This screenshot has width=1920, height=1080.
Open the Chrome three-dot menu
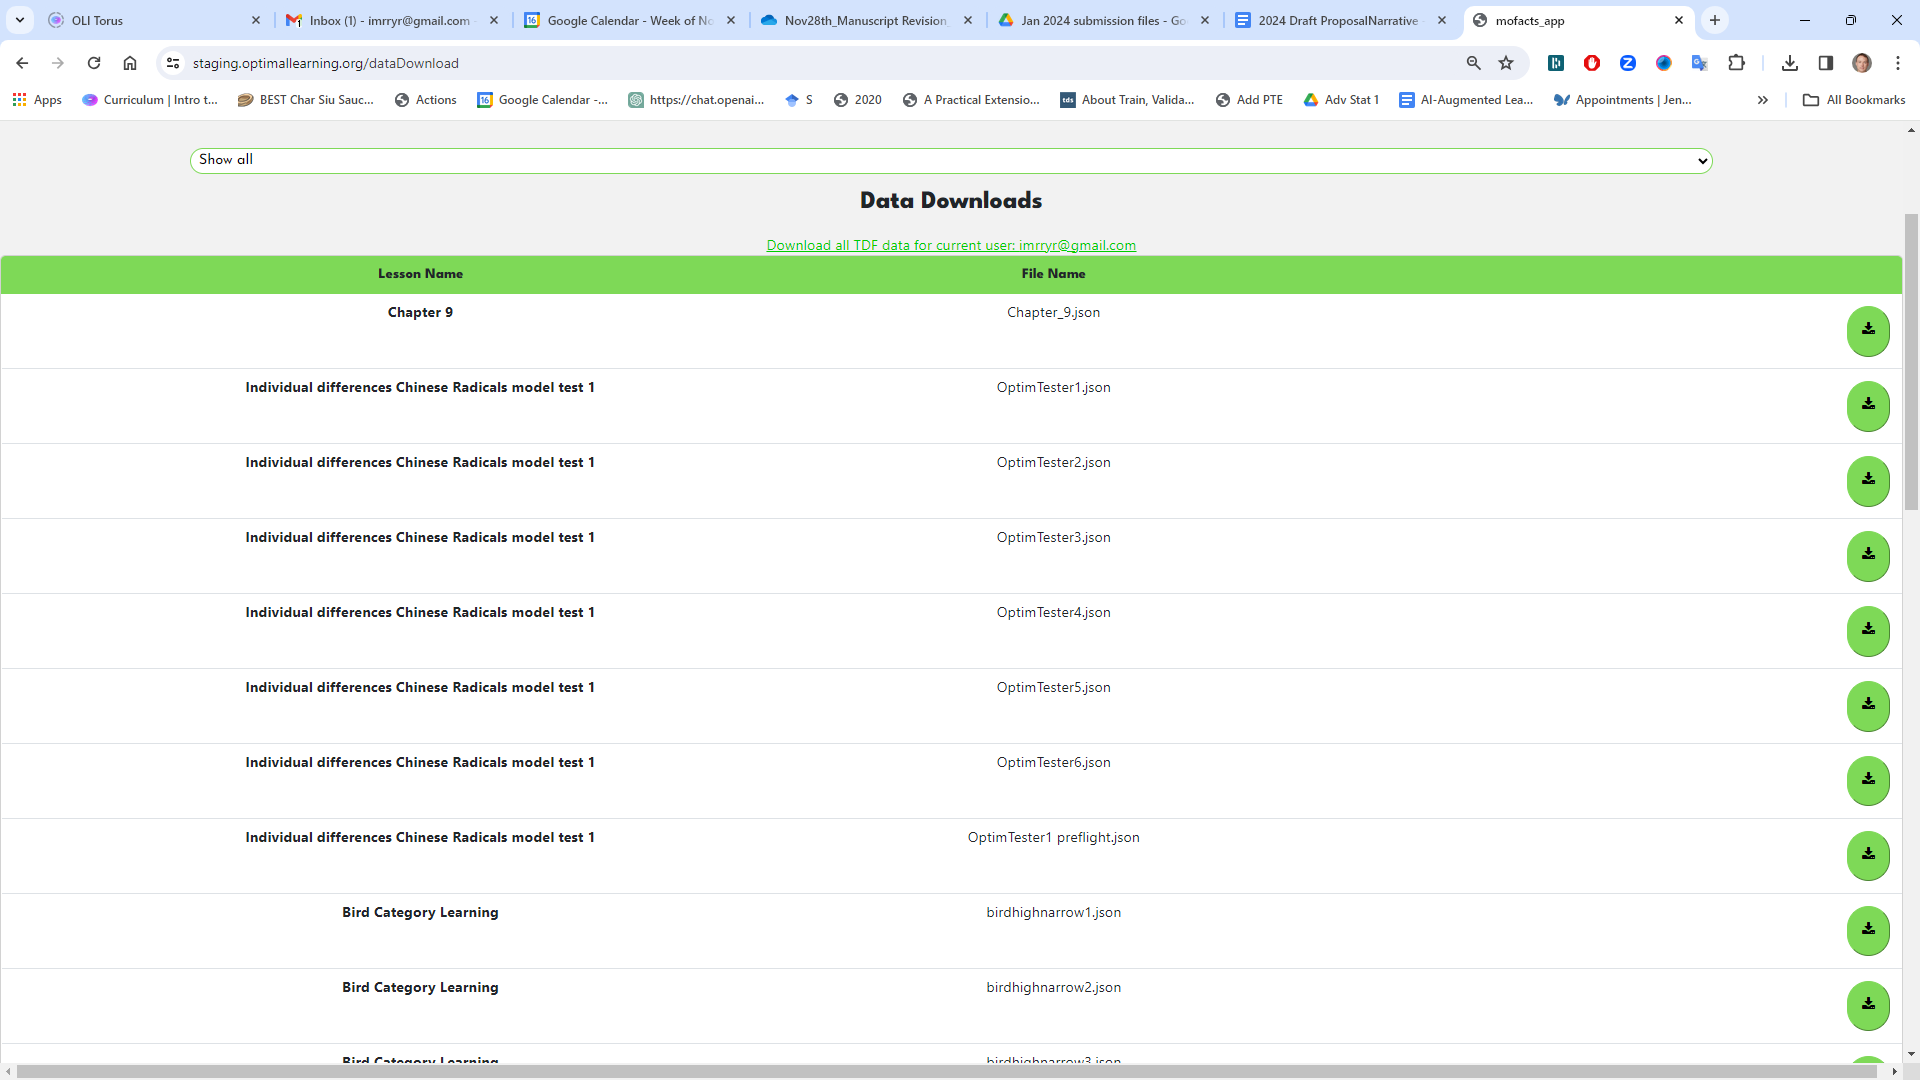(x=1897, y=62)
